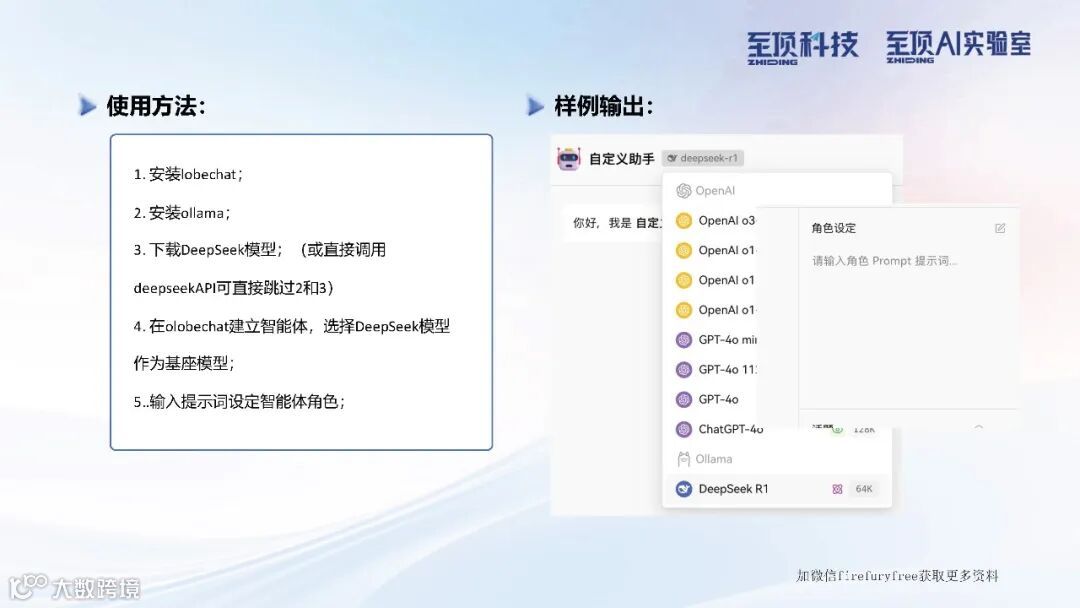1080x608 pixels.
Task: Click the blue arrow bullet before 样例输出
Action: click(x=535, y=106)
